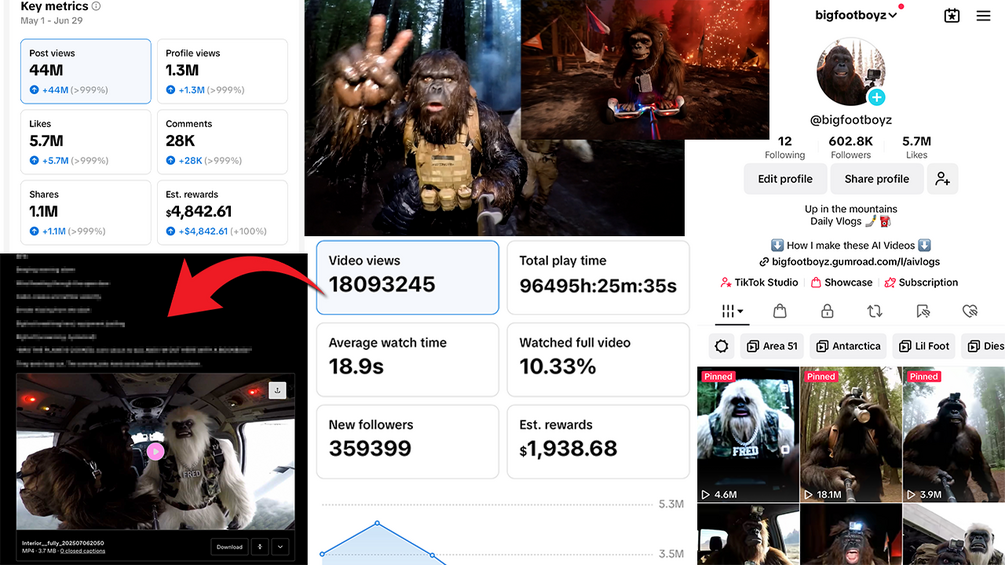Image resolution: width=1005 pixels, height=565 pixels.
Task: Show private videos via lock icon
Action: point(827,311)
